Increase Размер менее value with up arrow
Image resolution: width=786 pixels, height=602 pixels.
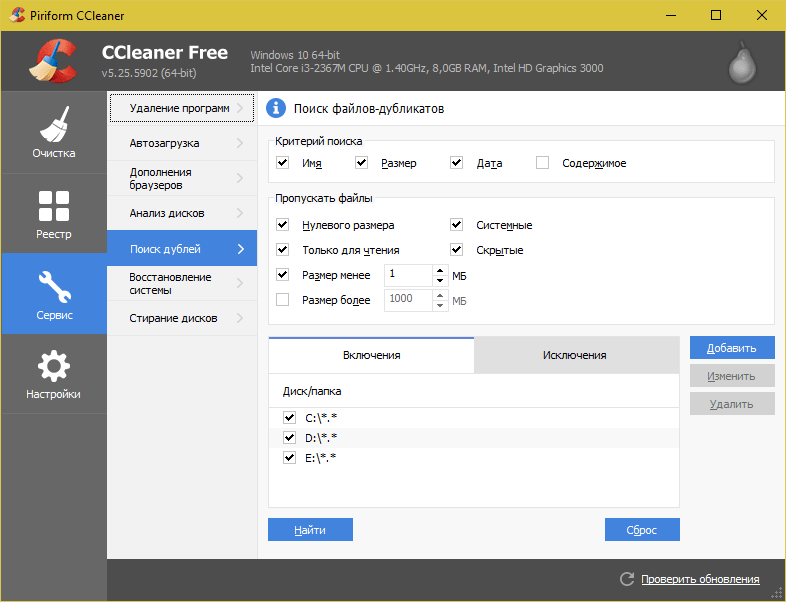(440, 270)
